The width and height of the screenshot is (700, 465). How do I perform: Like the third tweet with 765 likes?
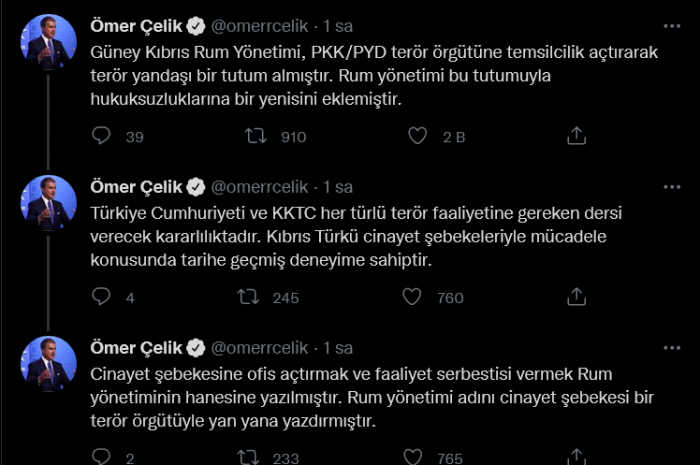pos(411,457)
